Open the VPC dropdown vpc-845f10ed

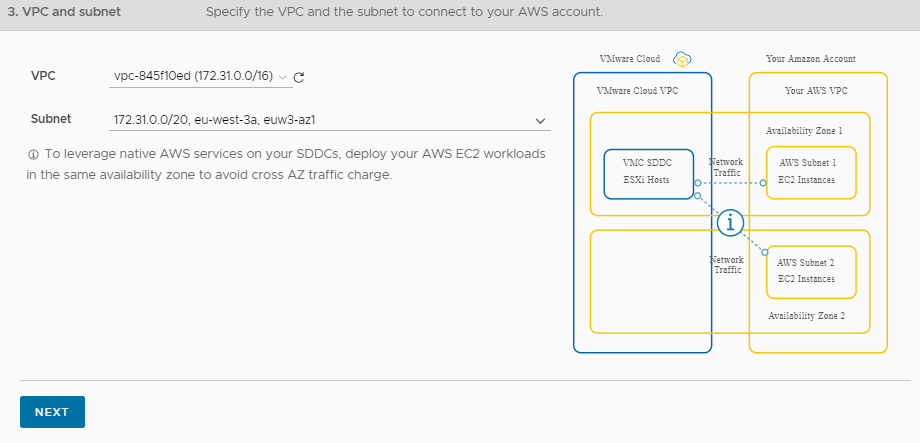[x=200, y=76]
